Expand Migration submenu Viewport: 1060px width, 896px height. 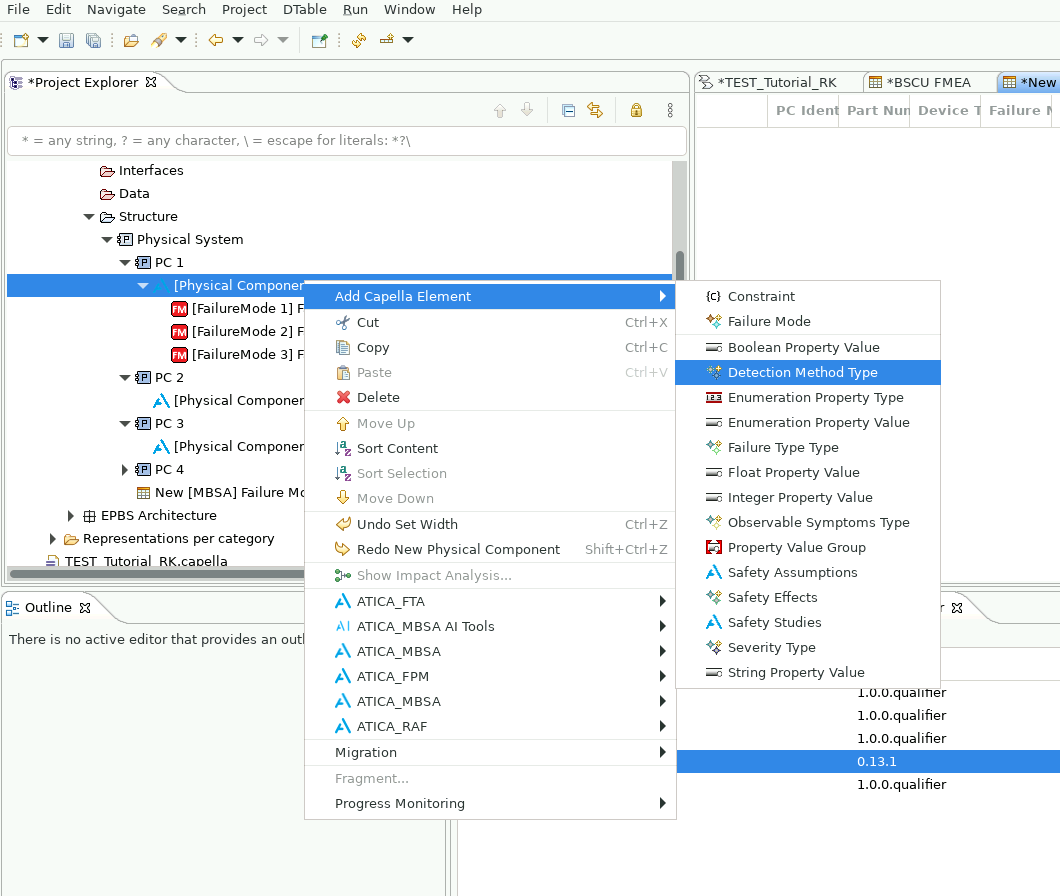coord(490,753)
